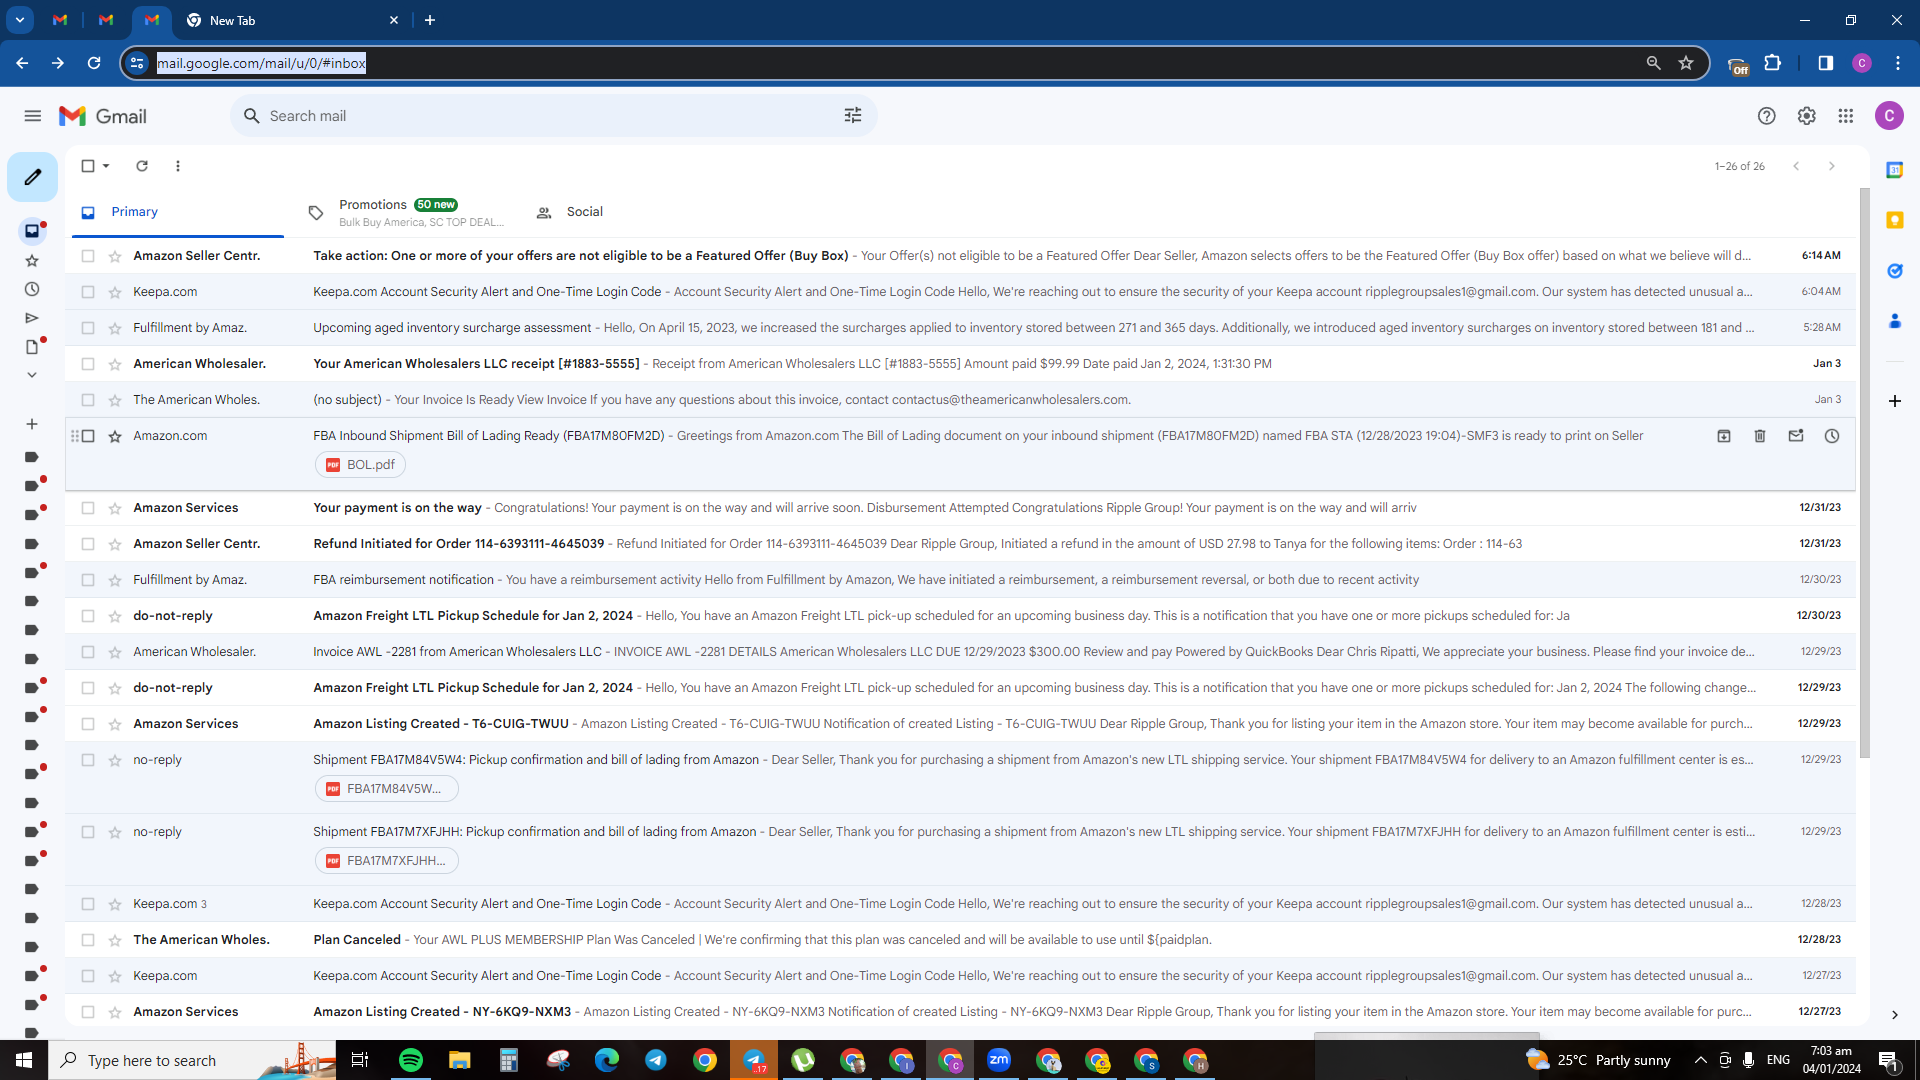Show hidden system tray icons
The height and width of the screenshot is (1080, 1920).
pyautogui.click(x=1701, y=1060)
